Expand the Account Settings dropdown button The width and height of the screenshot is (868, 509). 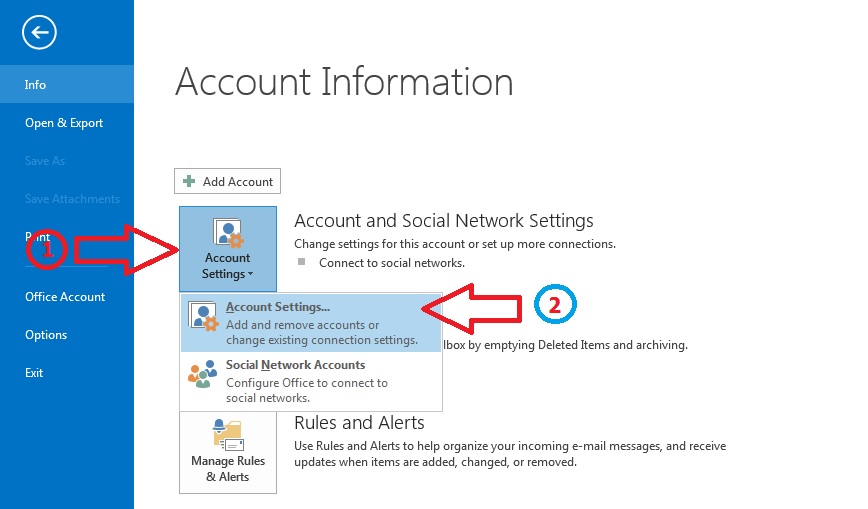point(228,249)
